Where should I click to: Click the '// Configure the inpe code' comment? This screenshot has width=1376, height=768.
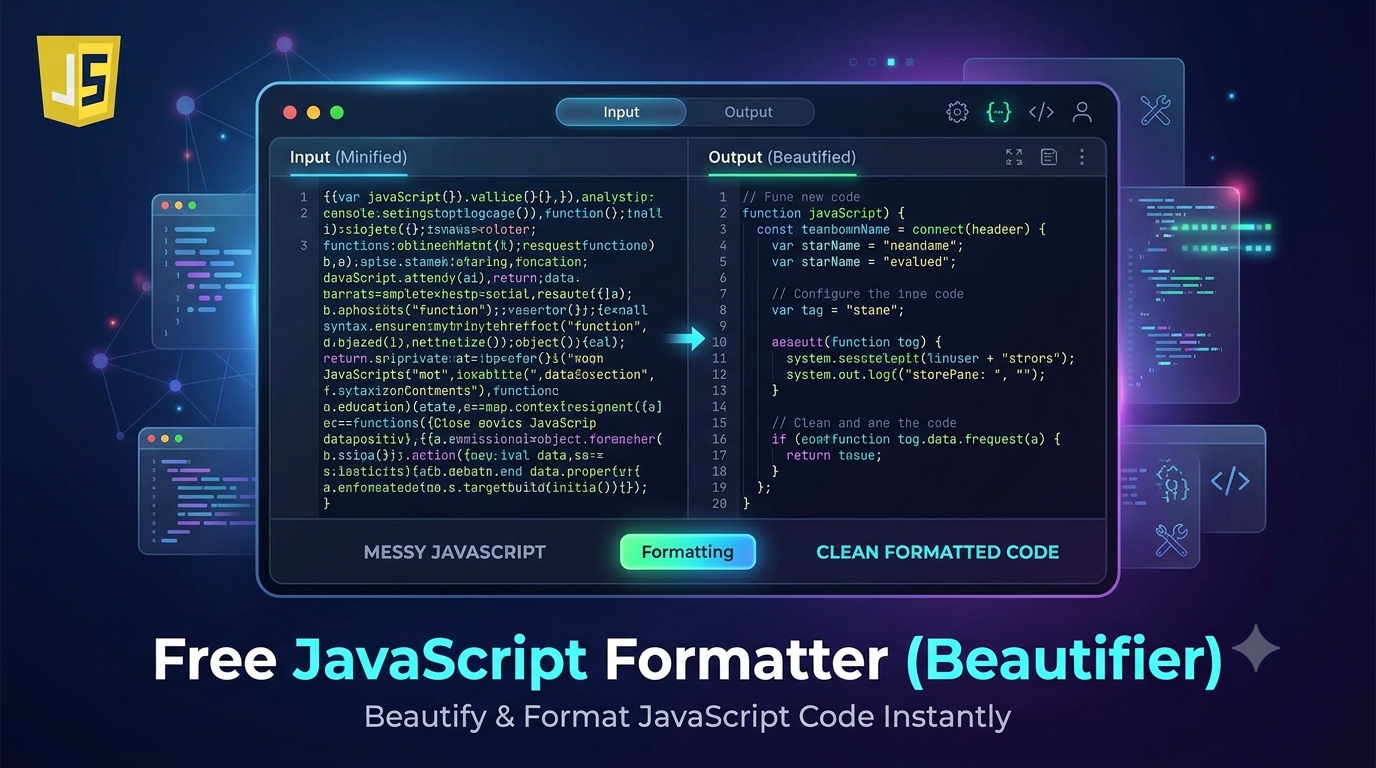click(x=868, y=294)
